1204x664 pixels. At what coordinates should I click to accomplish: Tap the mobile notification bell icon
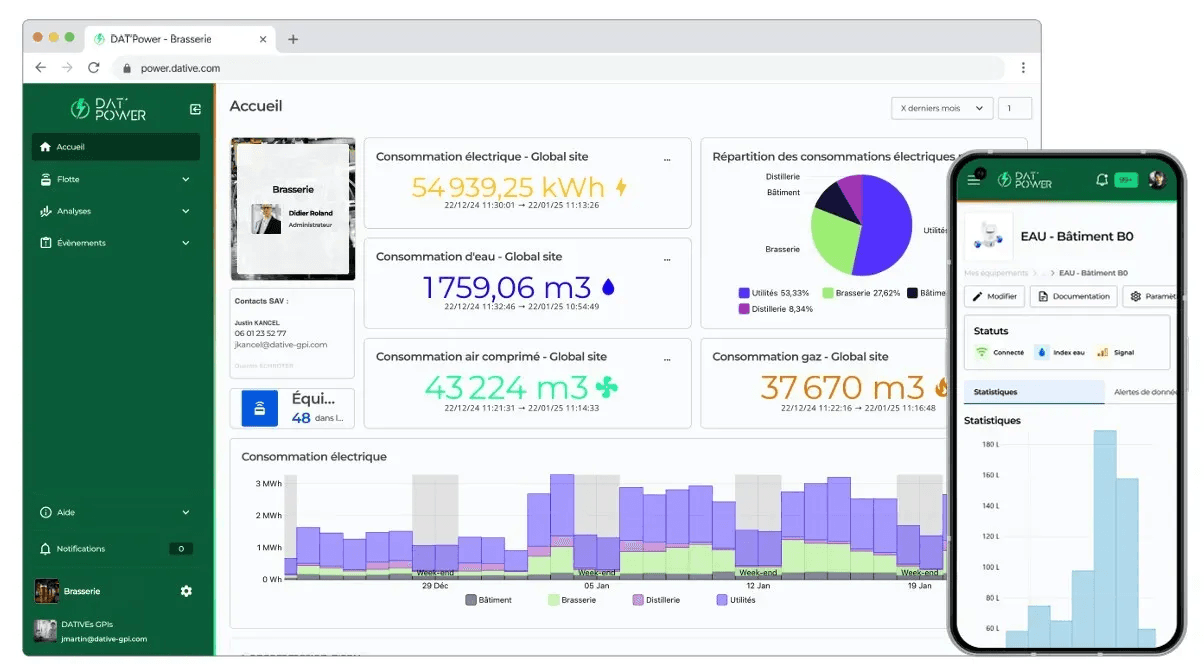[x=1101, y=180]
